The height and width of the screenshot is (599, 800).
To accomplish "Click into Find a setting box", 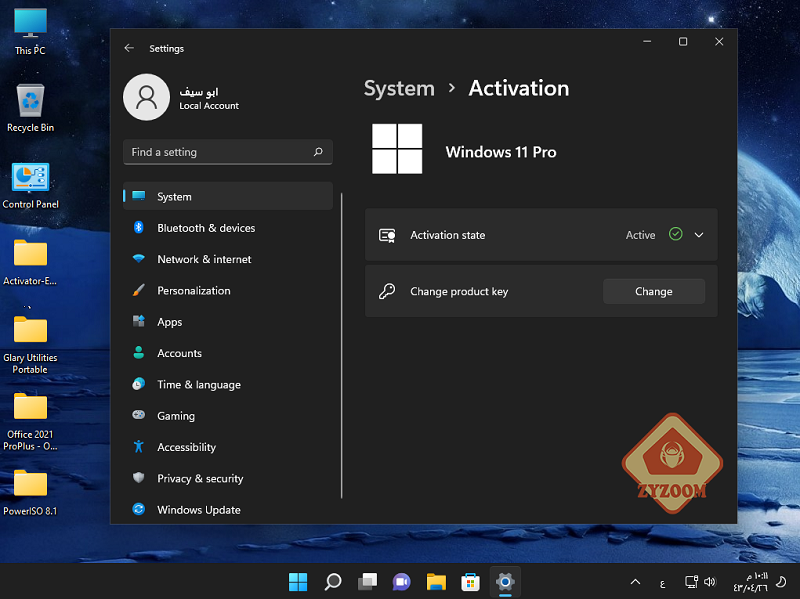I will 228,152.
